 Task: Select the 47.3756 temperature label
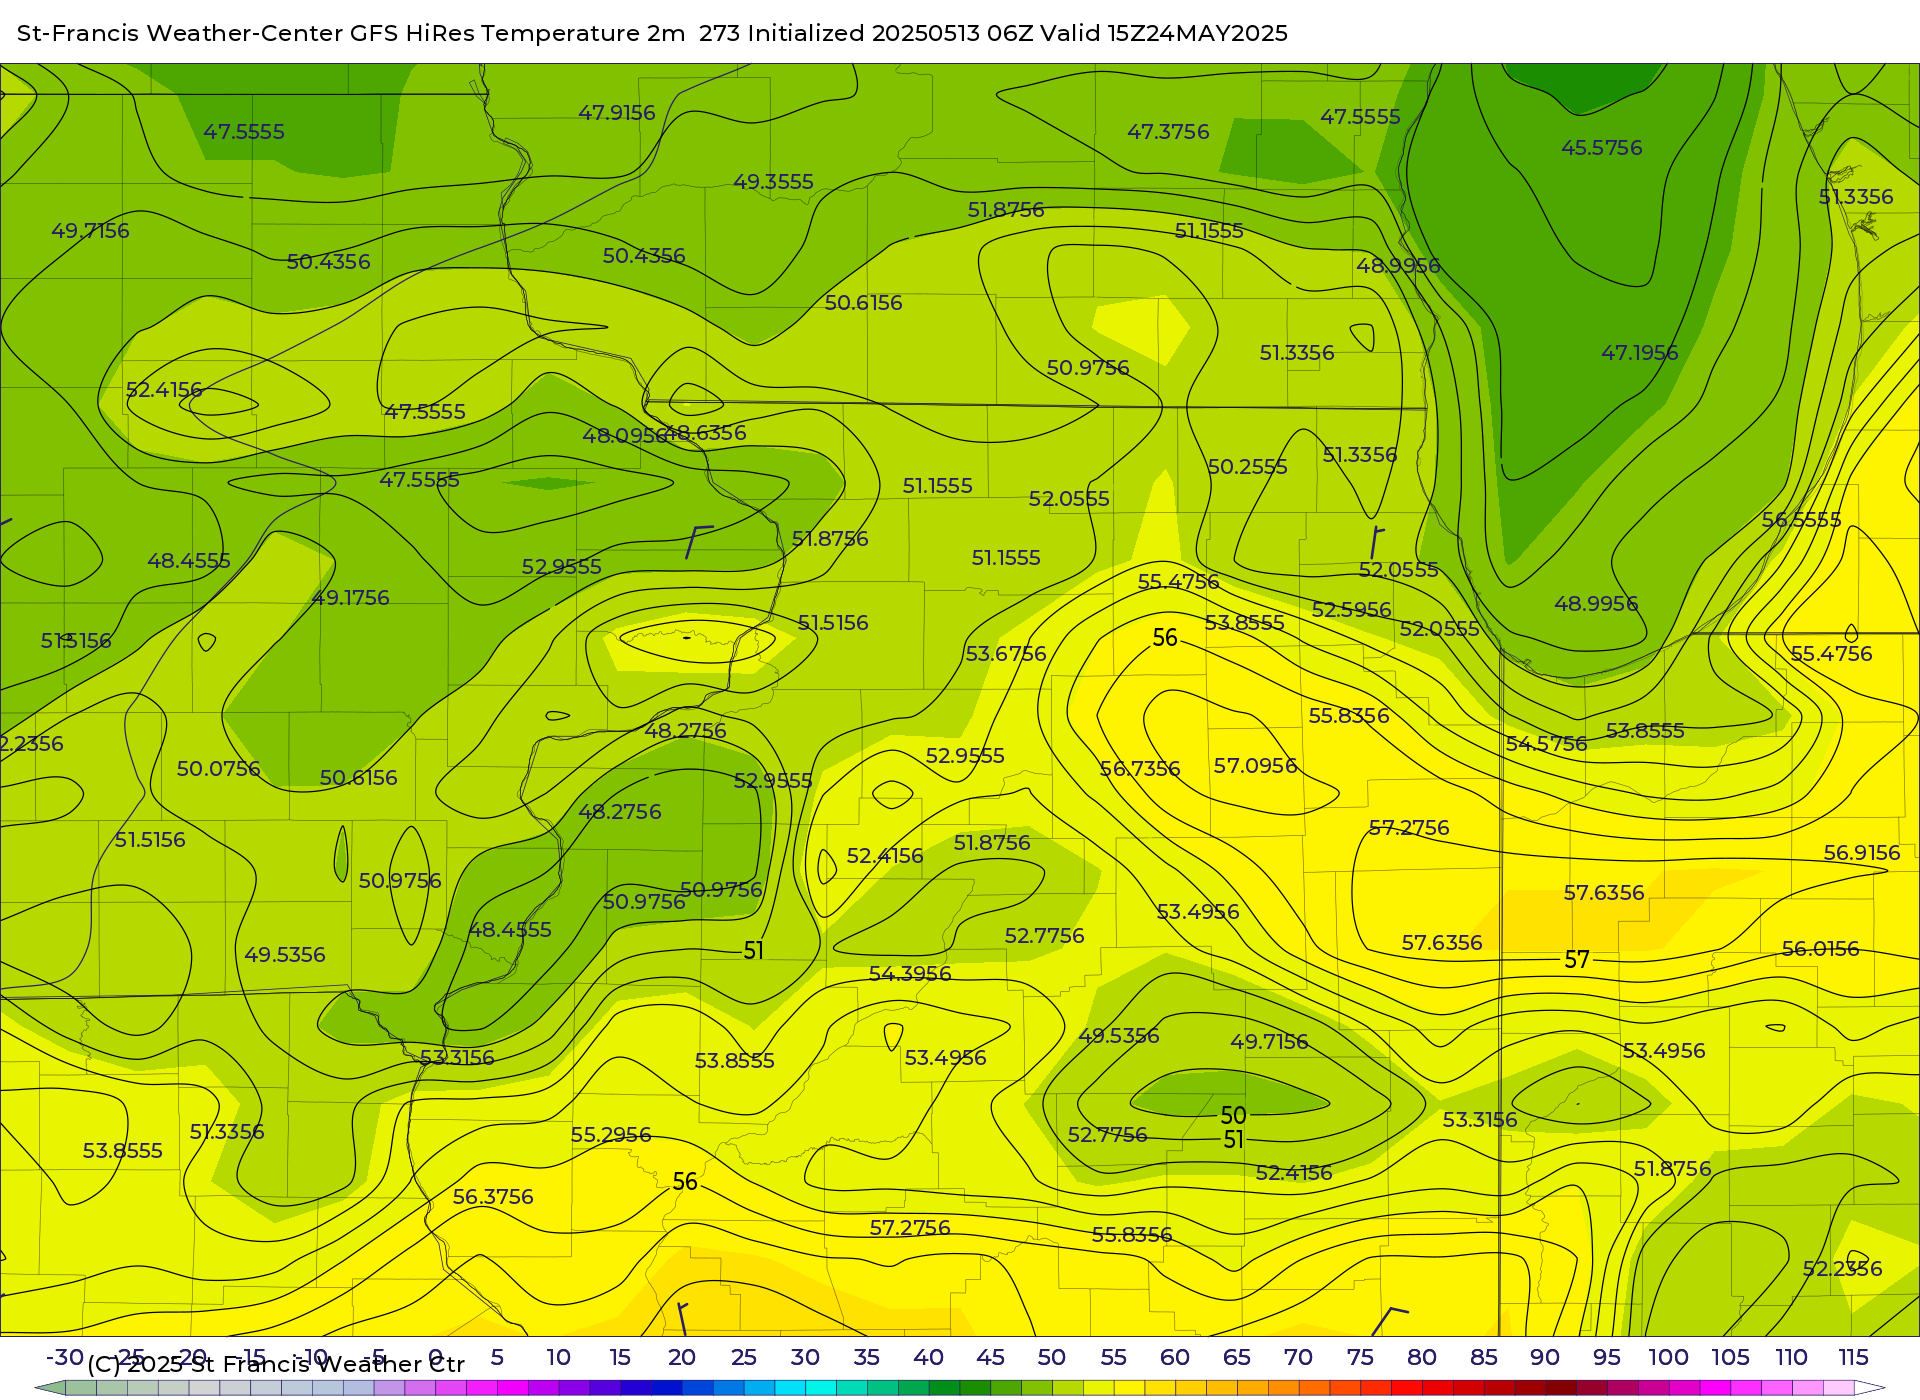[1168, 132]
